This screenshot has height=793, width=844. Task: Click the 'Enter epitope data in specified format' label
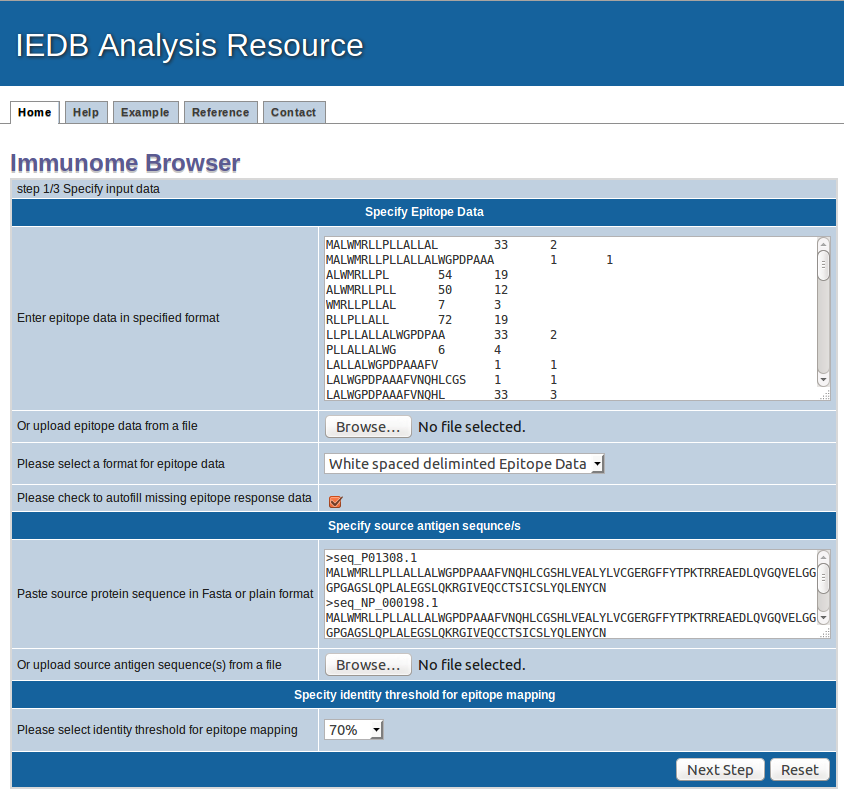click(x=118, y=318)
